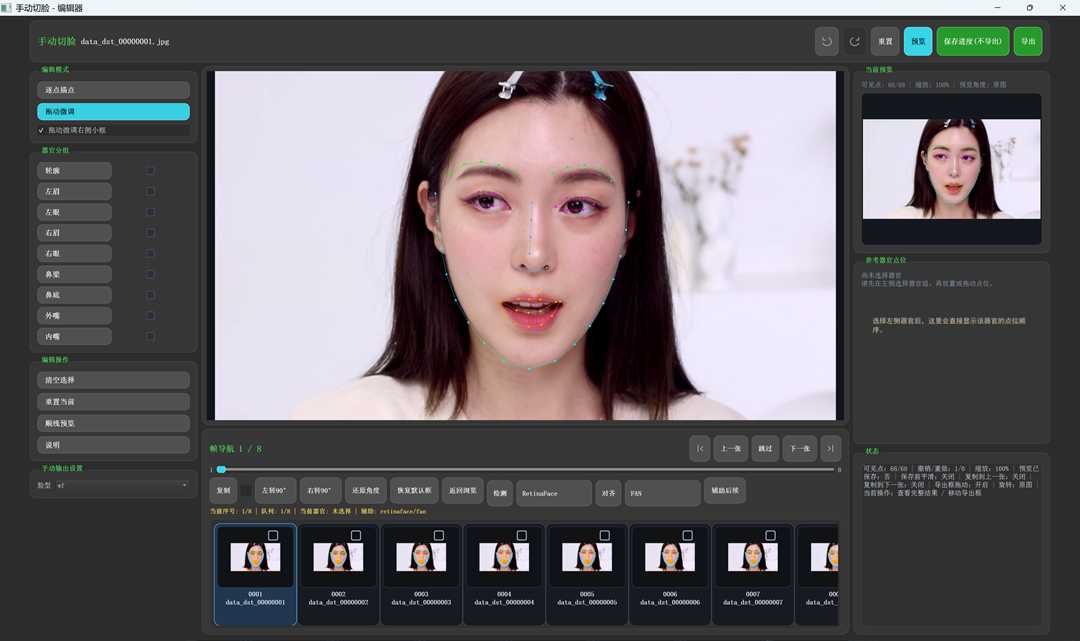This screenshot has width=1080, height=641.
Task: Toggle the 拖动微调右侧小框 checkbox
Action: point(41,130)
